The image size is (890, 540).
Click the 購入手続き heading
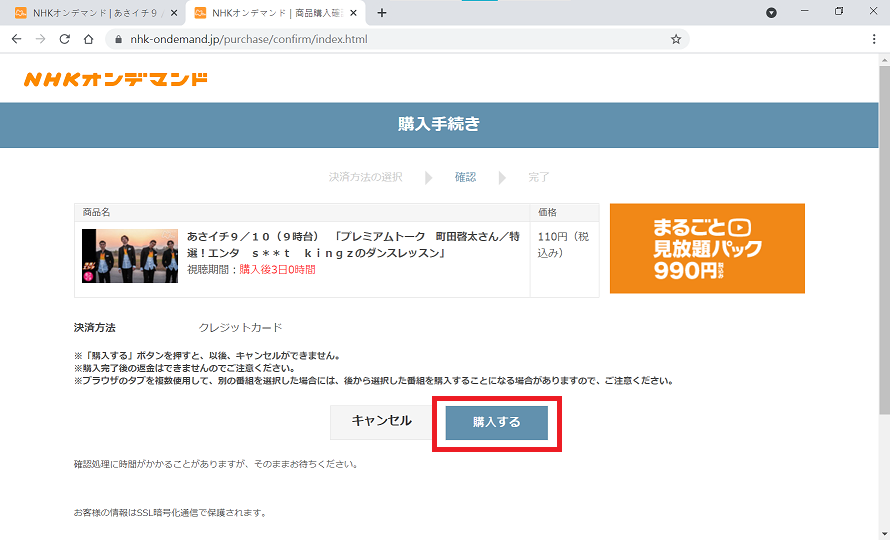(x=439, y=124)
